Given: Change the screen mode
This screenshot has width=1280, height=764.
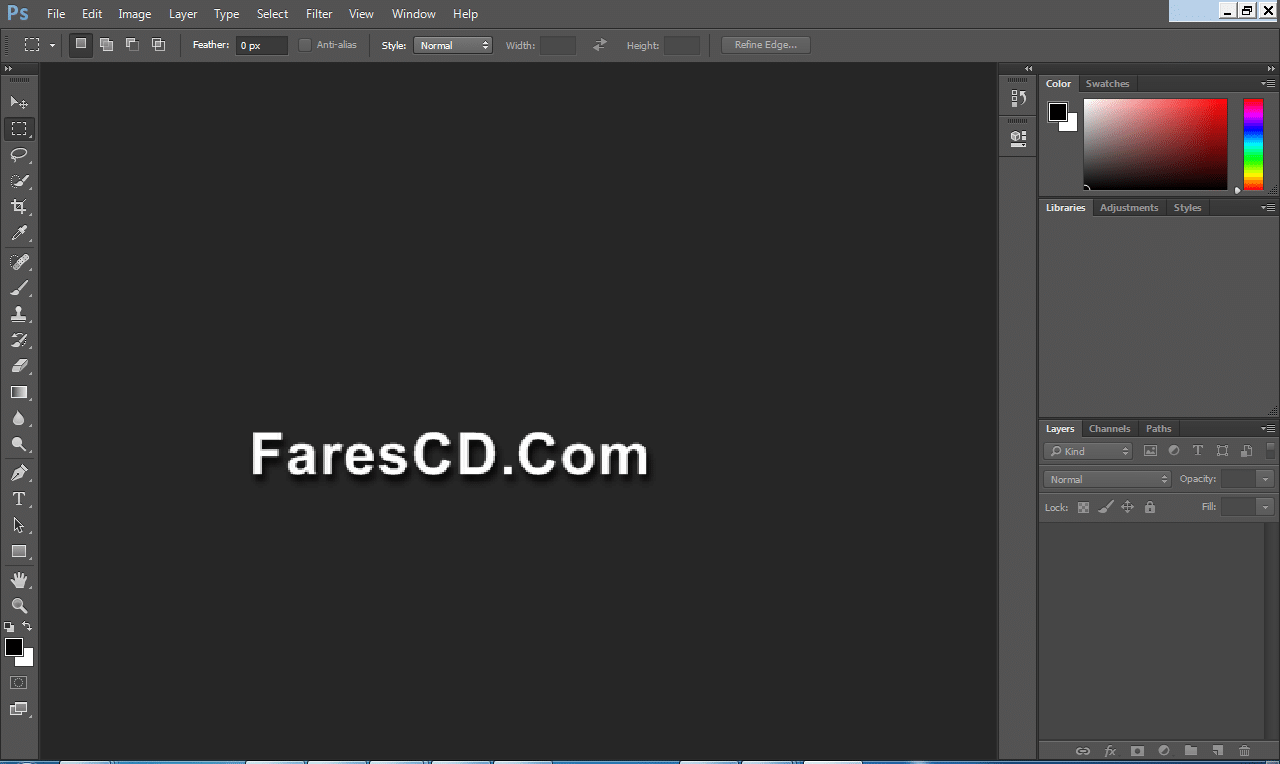Looking at the screenshot, I should click(x=19, y=709).
